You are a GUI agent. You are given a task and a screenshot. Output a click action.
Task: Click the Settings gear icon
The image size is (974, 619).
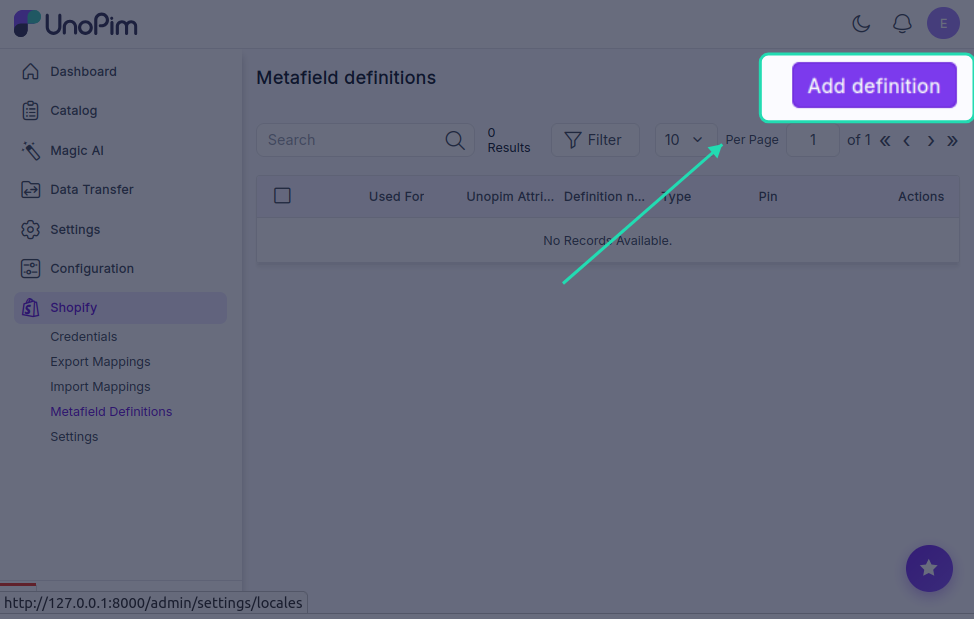30,229
